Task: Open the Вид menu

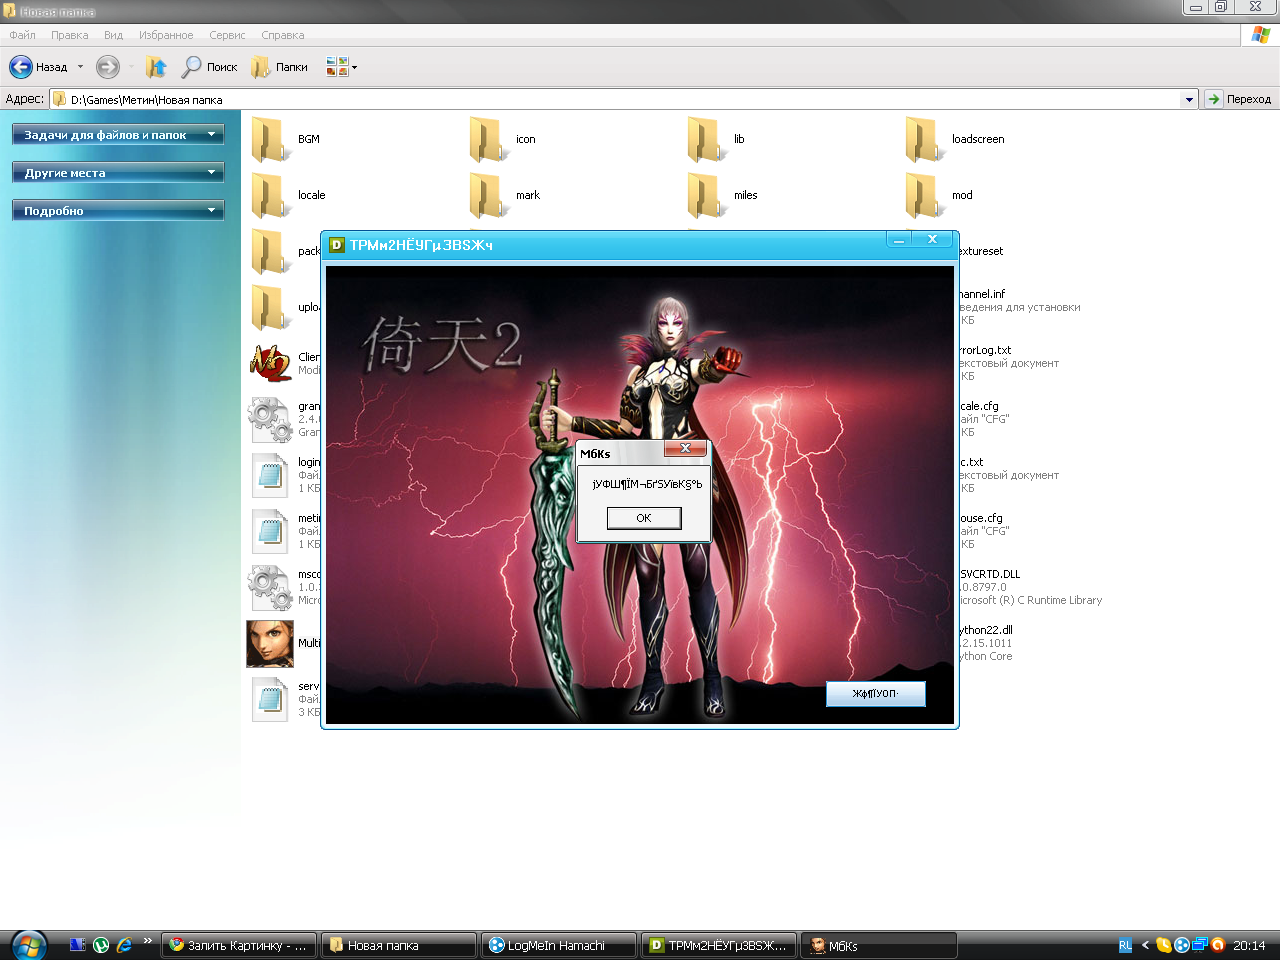Action: 113,35
